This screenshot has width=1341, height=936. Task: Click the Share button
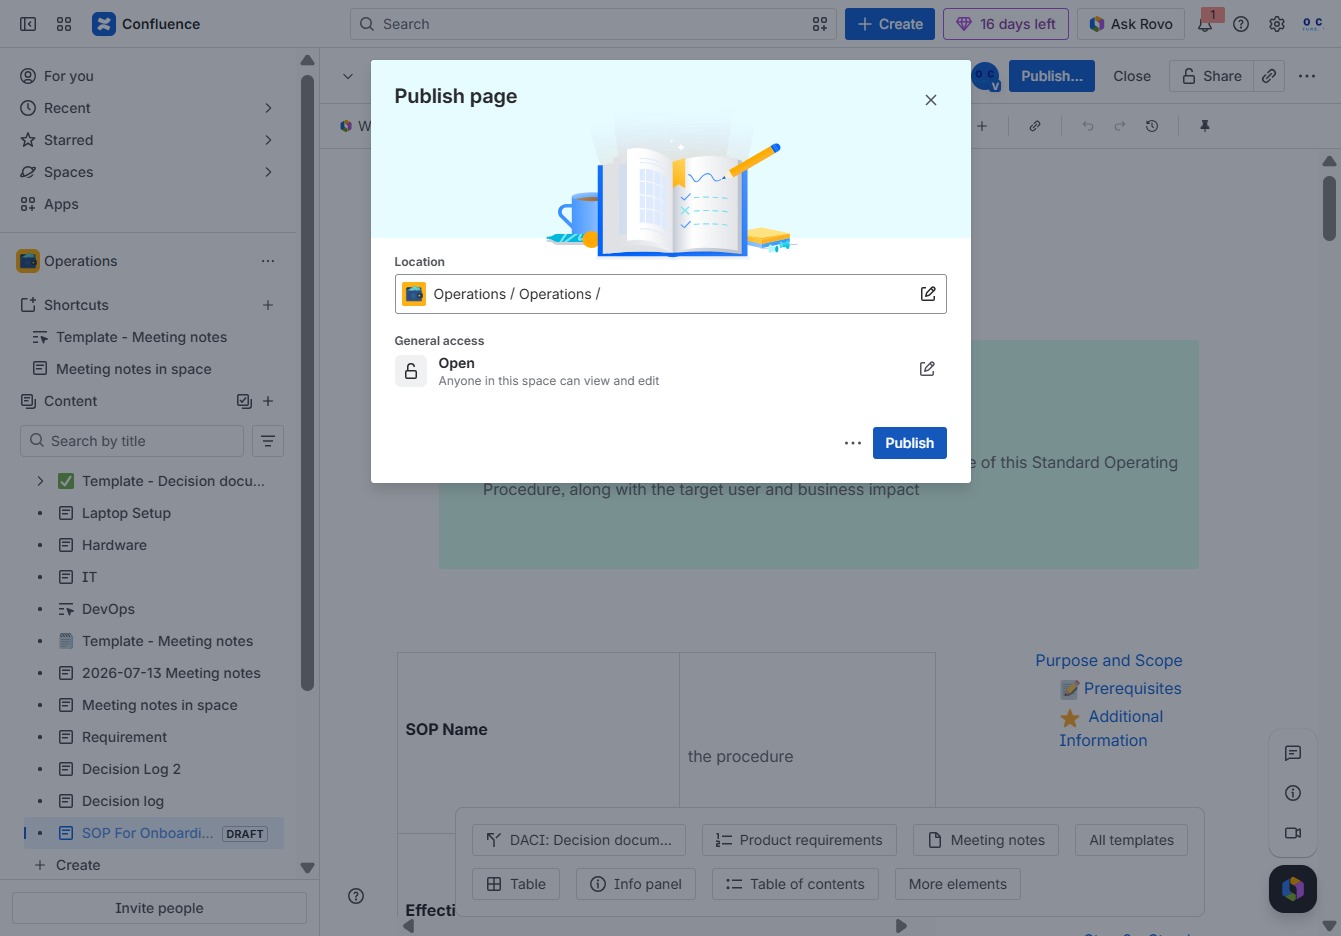tap(1211, 76)
